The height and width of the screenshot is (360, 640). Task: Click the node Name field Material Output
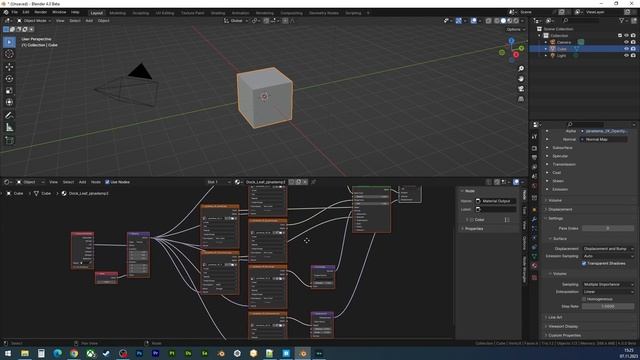(x=495, y=201)
